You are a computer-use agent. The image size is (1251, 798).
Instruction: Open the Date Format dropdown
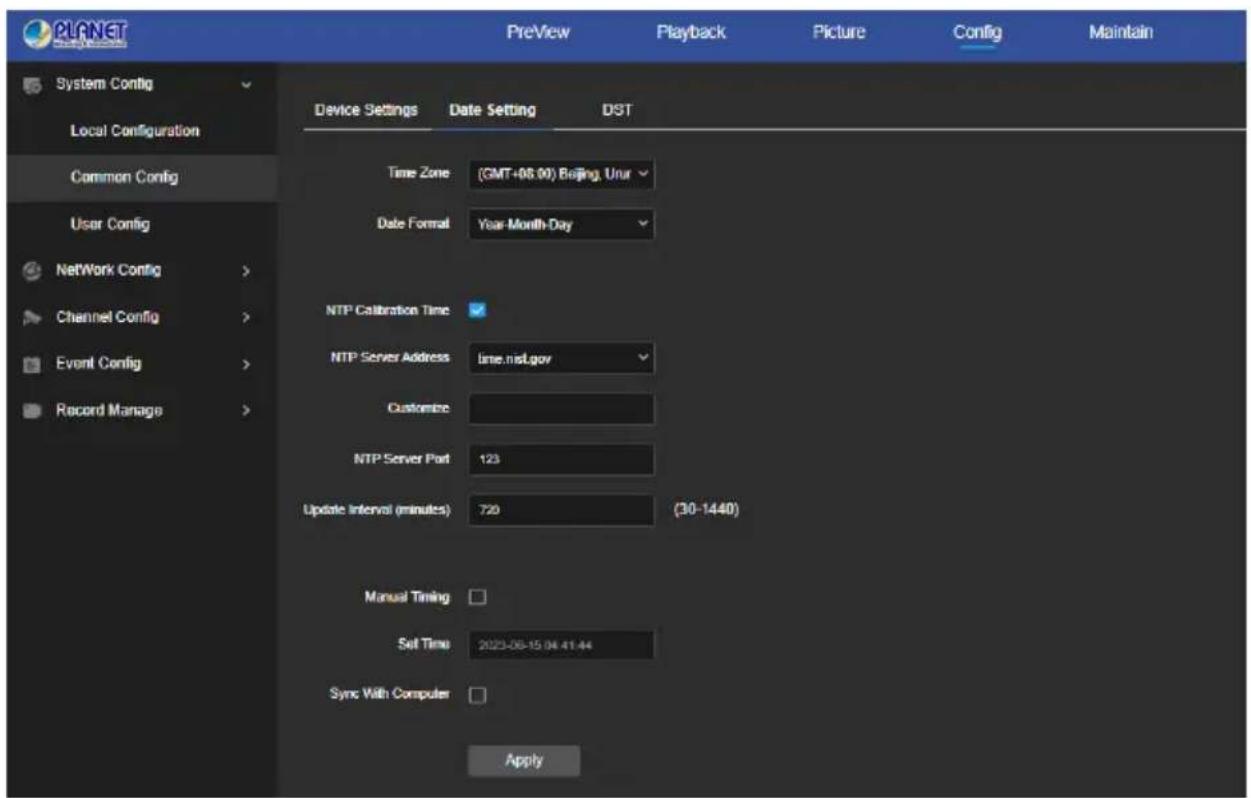pos(560,224)
